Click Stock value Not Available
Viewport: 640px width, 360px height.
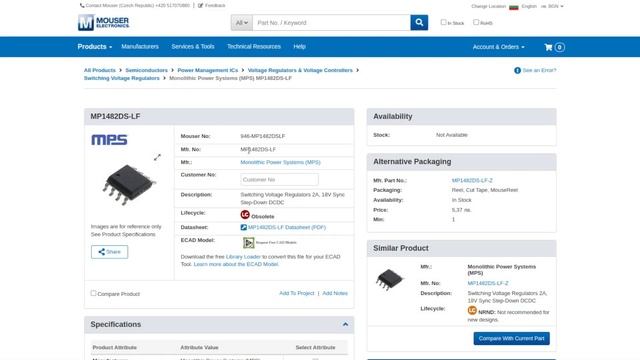tap(451, 135)
